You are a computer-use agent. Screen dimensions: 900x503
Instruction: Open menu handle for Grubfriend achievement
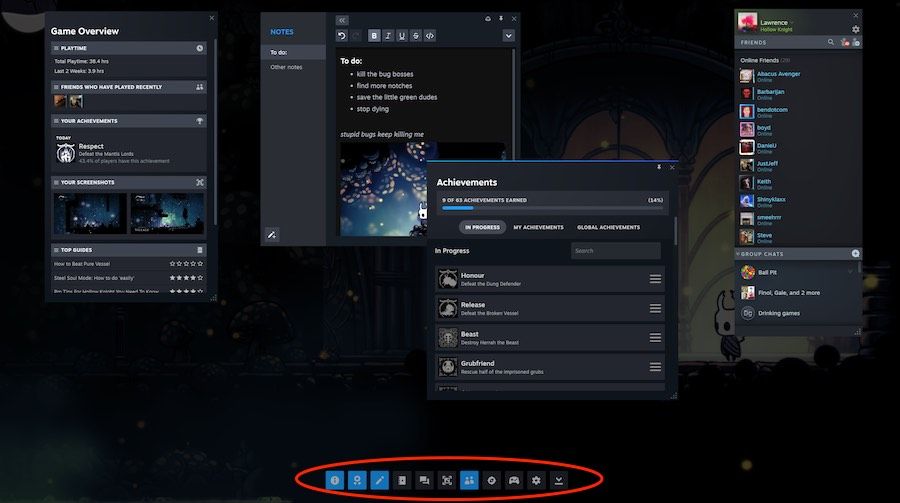655,367
